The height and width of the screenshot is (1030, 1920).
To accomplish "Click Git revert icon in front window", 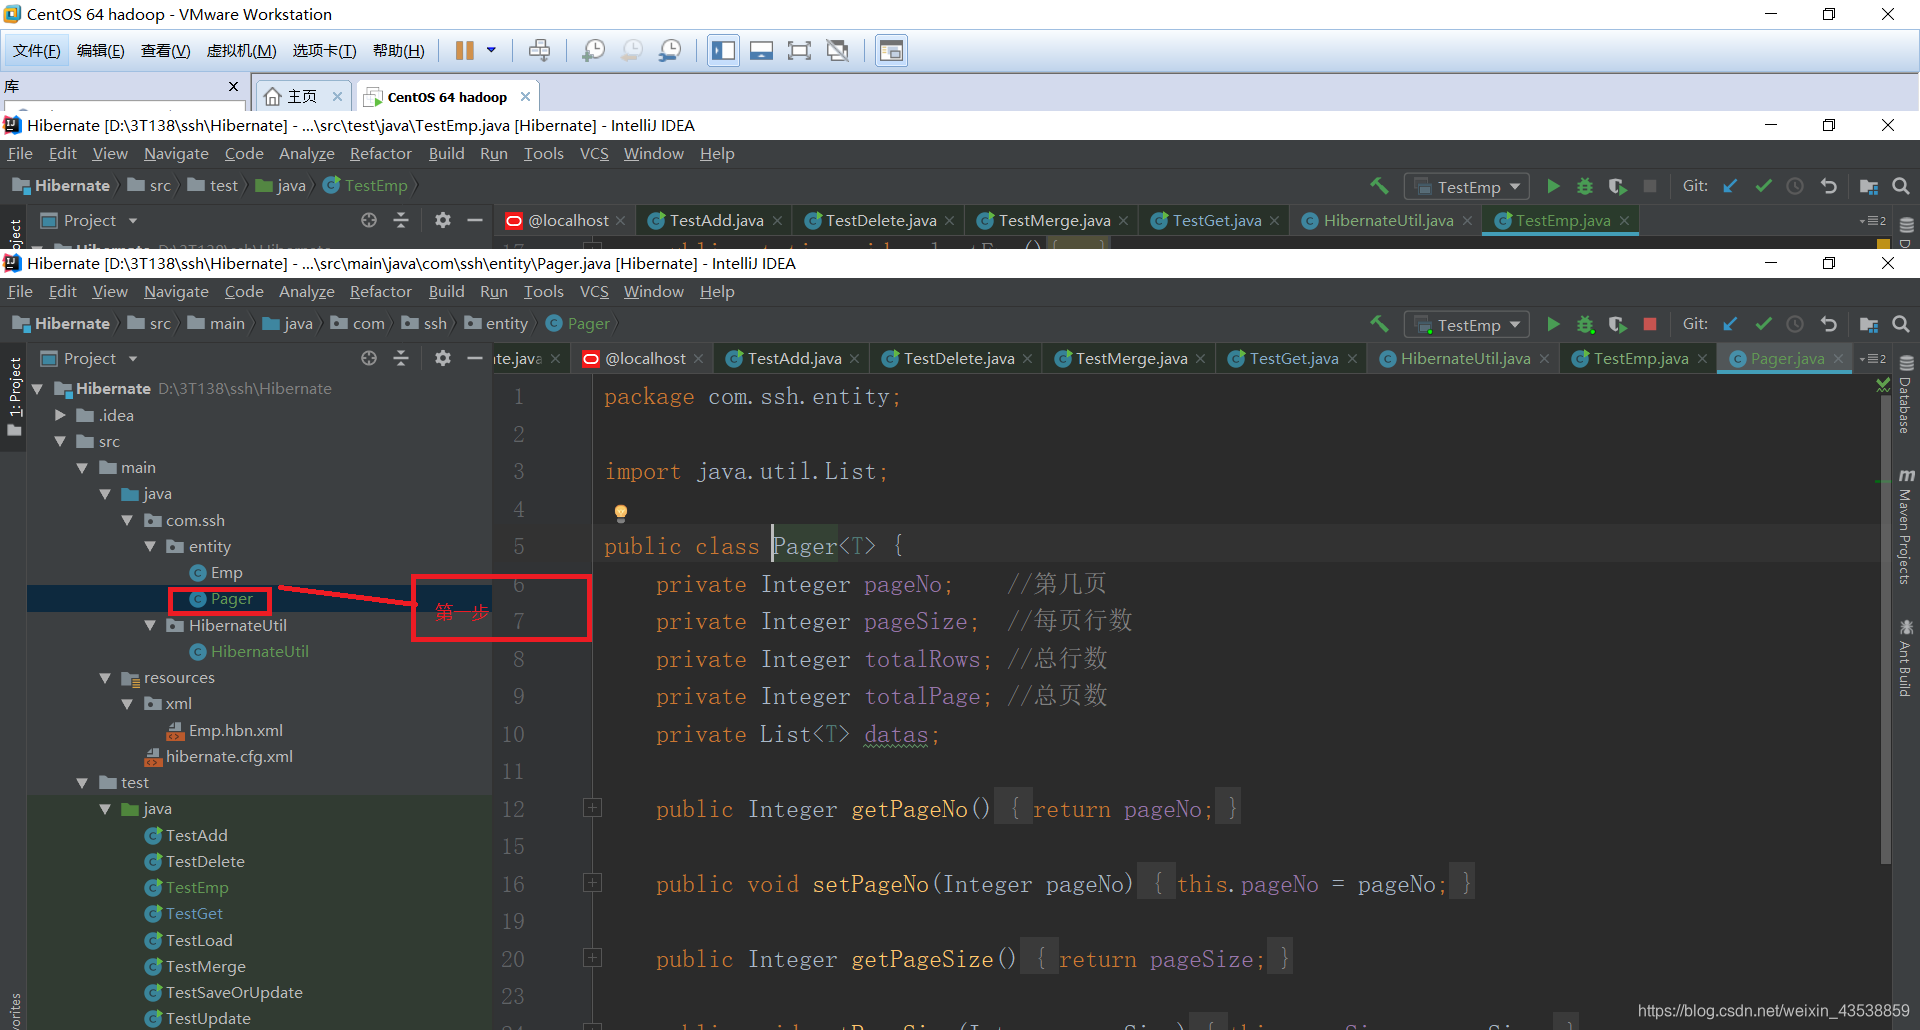I will pyautogui.click(x=1828, y=324).
